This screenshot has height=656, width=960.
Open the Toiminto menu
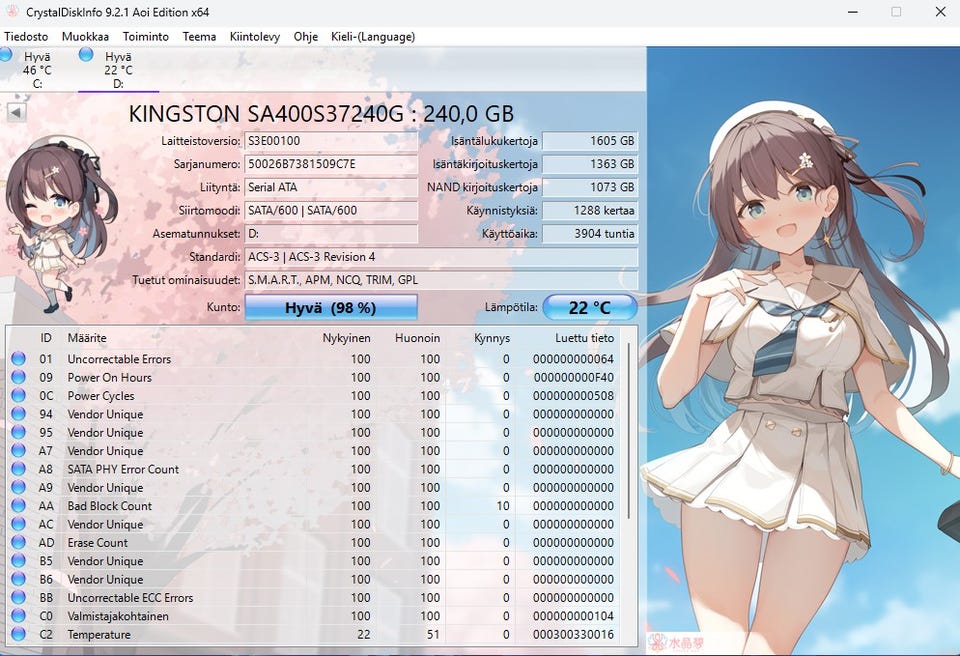[x=145, y=37]
